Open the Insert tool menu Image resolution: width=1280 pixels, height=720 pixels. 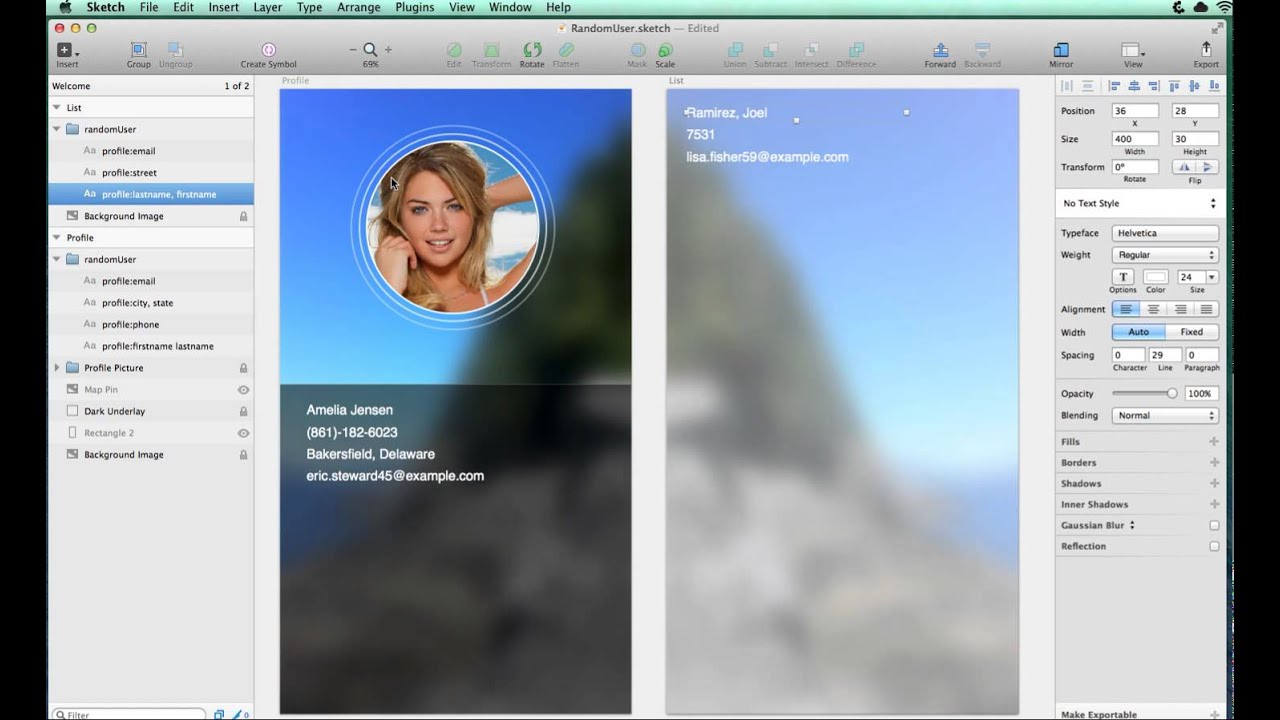67,50
